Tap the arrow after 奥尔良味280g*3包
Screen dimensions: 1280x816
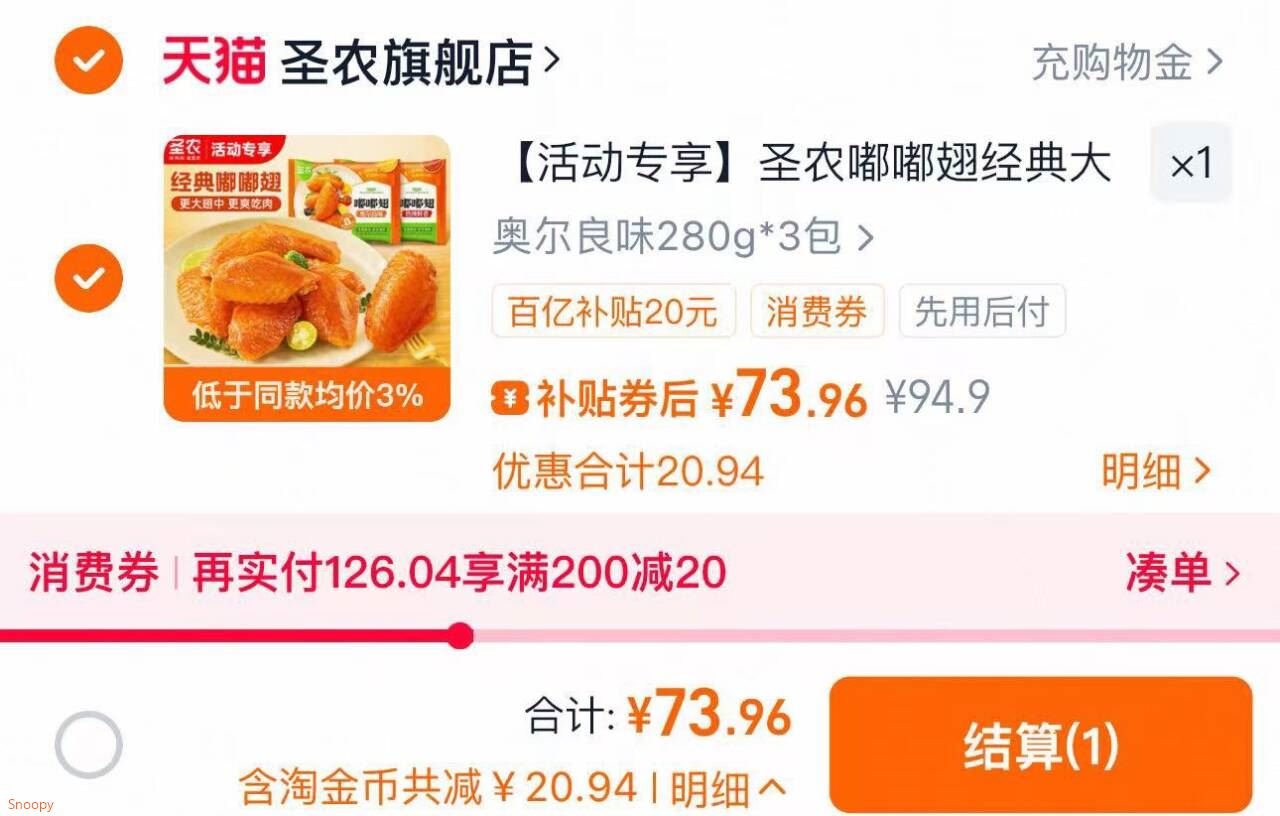[x=865, y=239]
